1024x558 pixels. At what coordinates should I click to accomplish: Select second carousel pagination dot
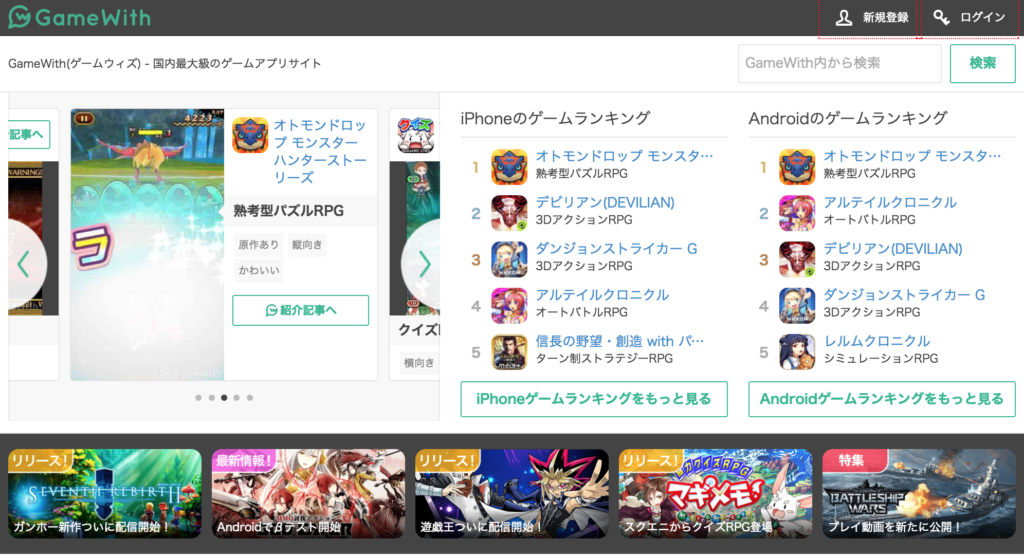tap(212, 397)
